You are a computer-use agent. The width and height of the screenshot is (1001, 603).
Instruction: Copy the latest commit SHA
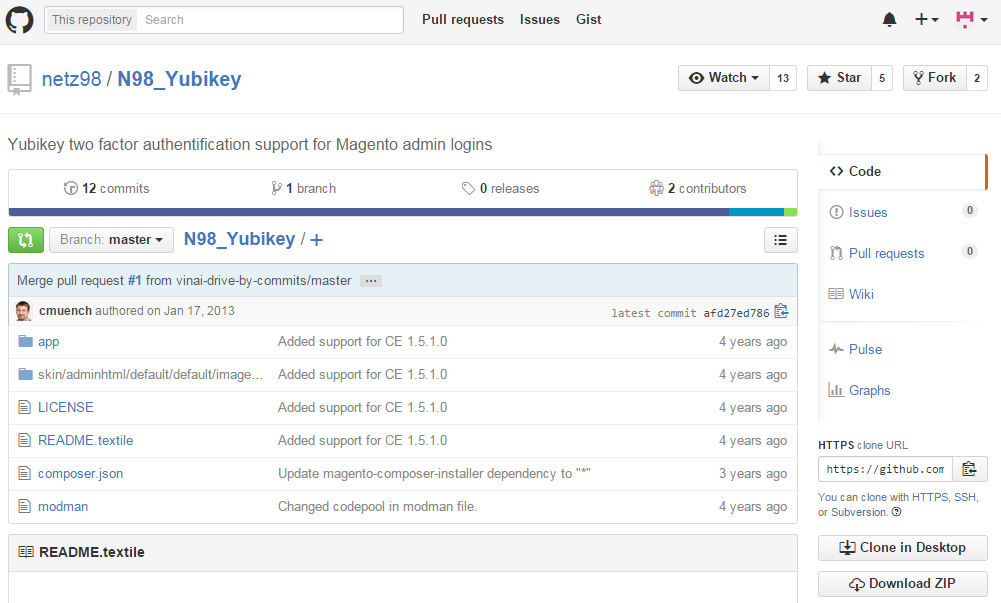[x=781, y=311]
